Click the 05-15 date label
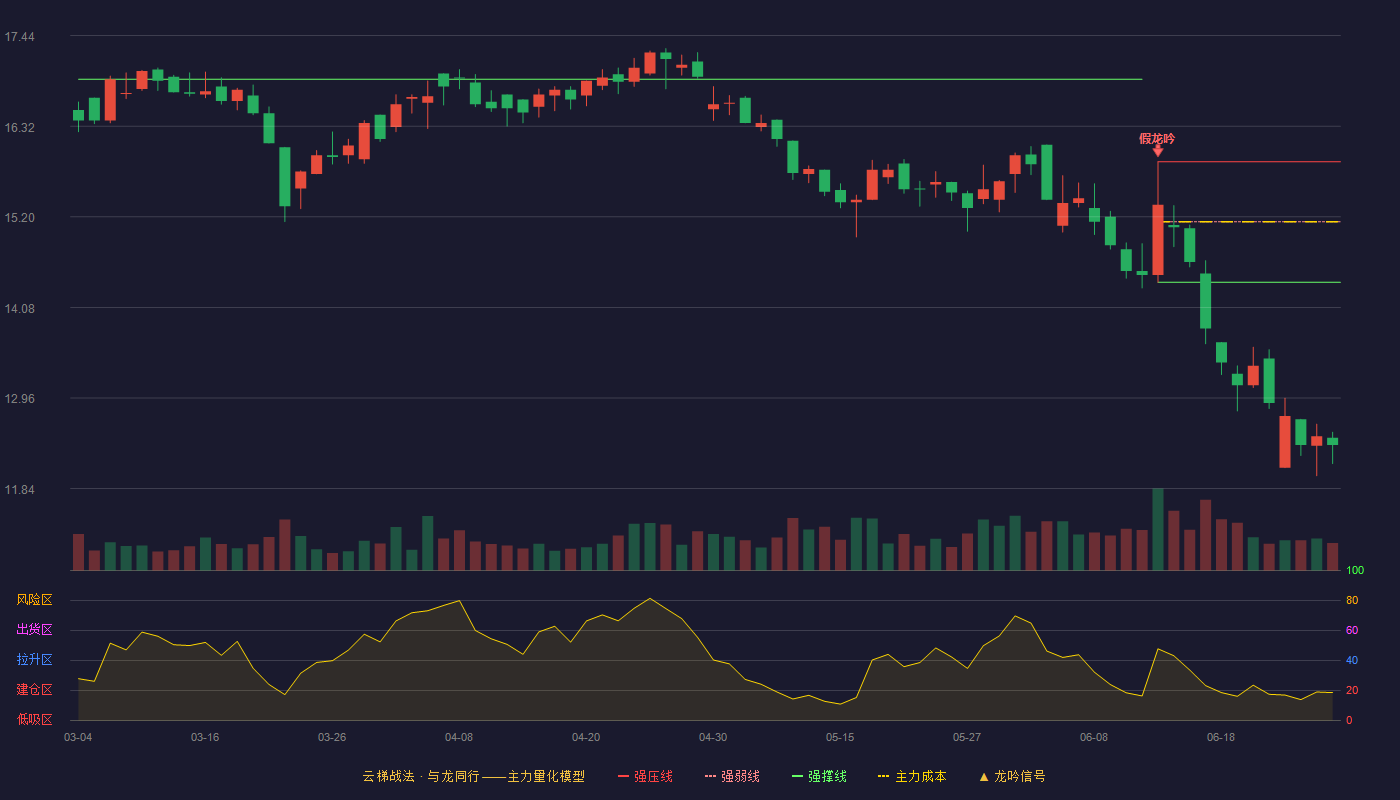 click(x=840, y=737)
